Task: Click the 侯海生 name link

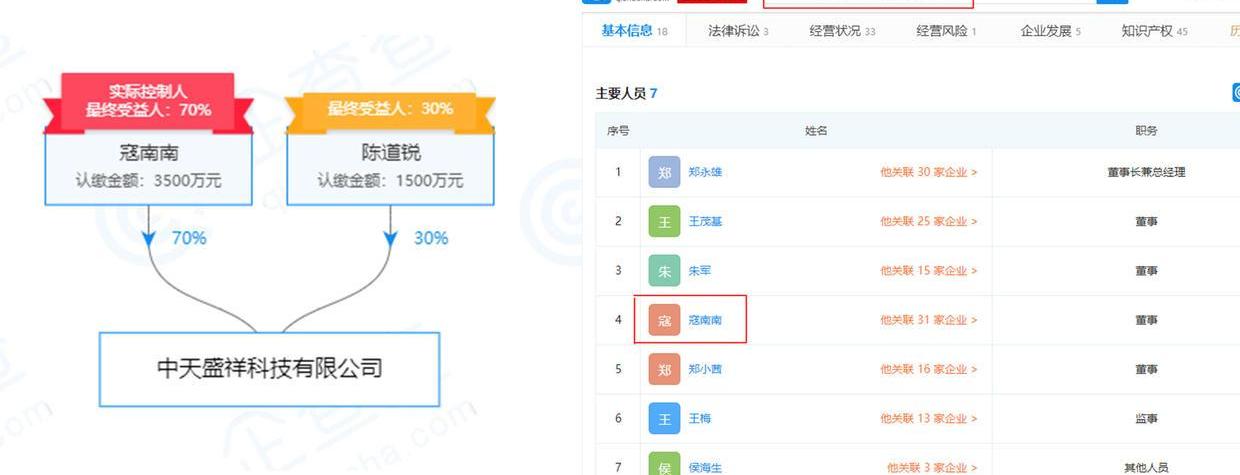Action: click(x=705, y=467)
